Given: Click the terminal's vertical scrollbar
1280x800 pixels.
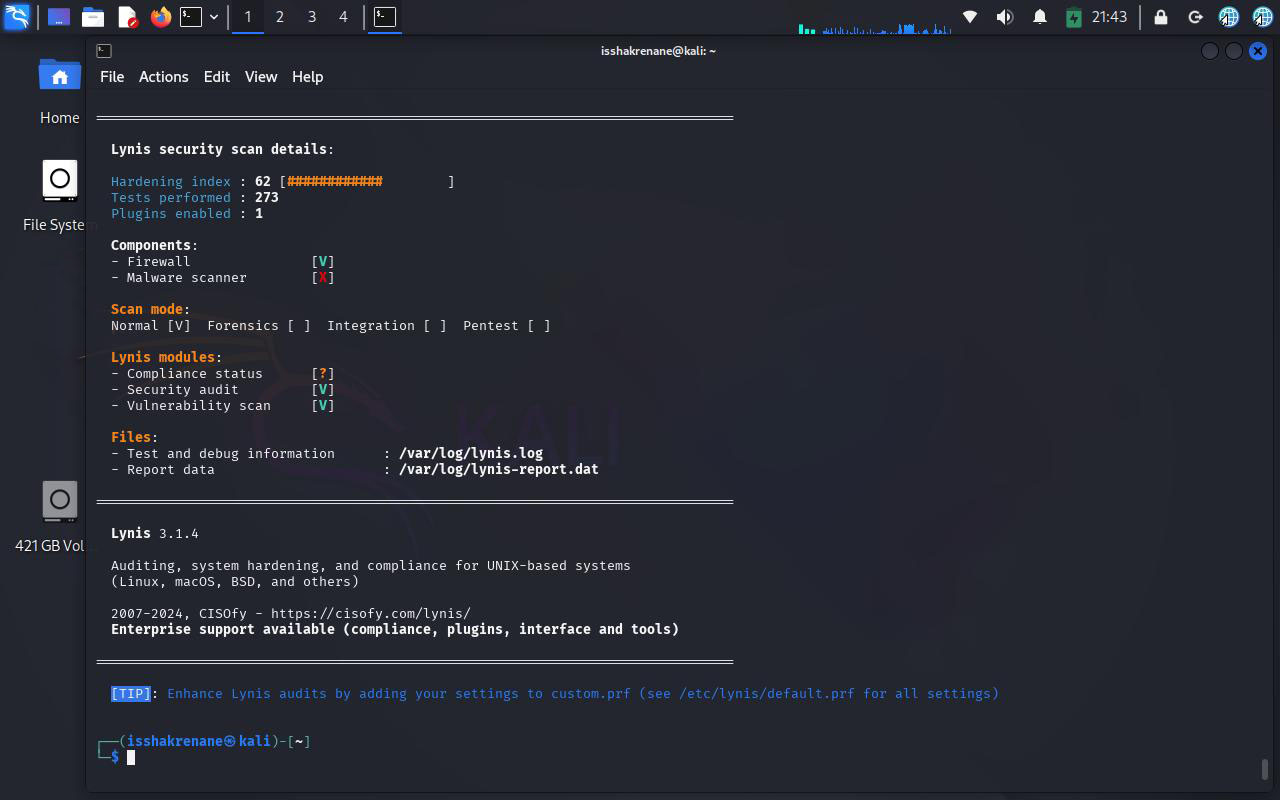Looking at the screenshot, I should pyautogui.click(x=1264, y=768).
